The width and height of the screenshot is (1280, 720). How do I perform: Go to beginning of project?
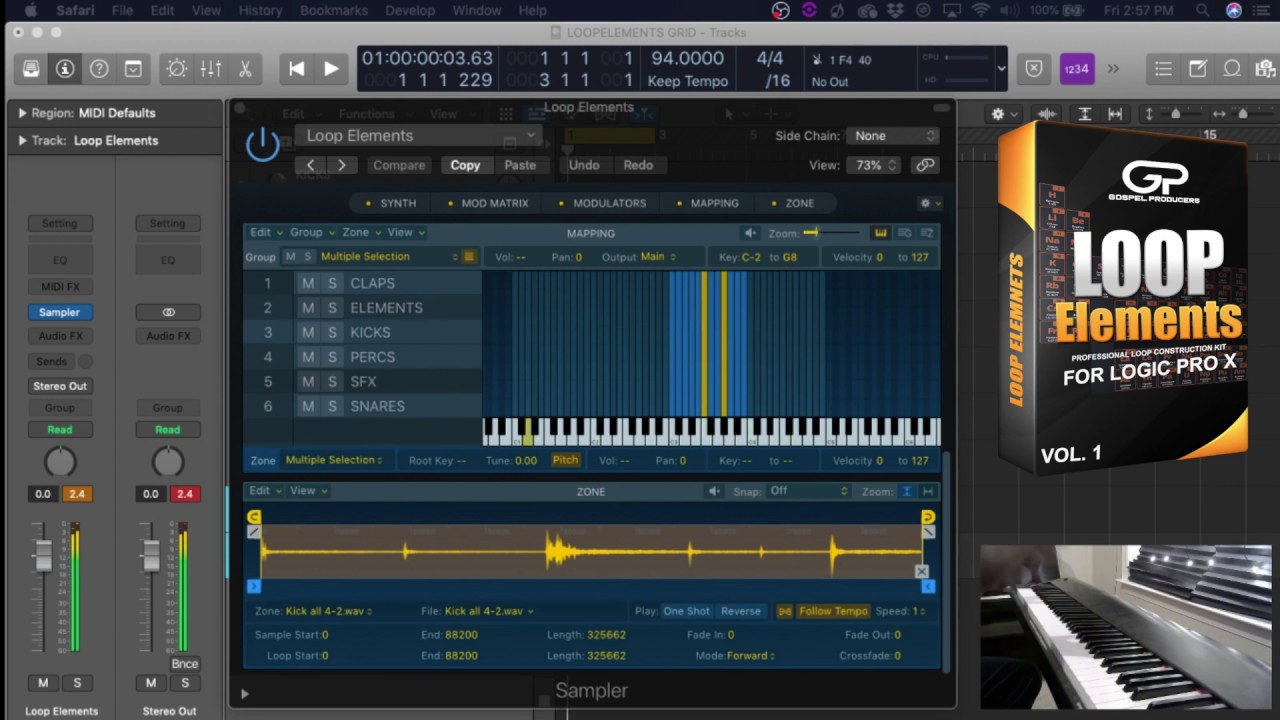click(296, 69)
